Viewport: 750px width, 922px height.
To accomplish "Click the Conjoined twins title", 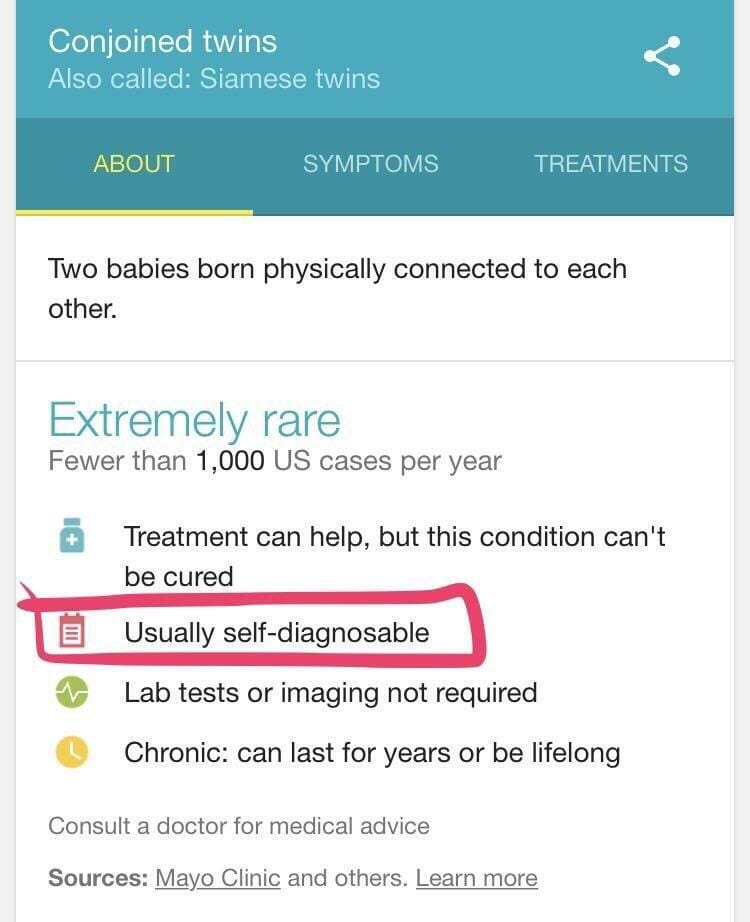I will (x=163, y=41).
